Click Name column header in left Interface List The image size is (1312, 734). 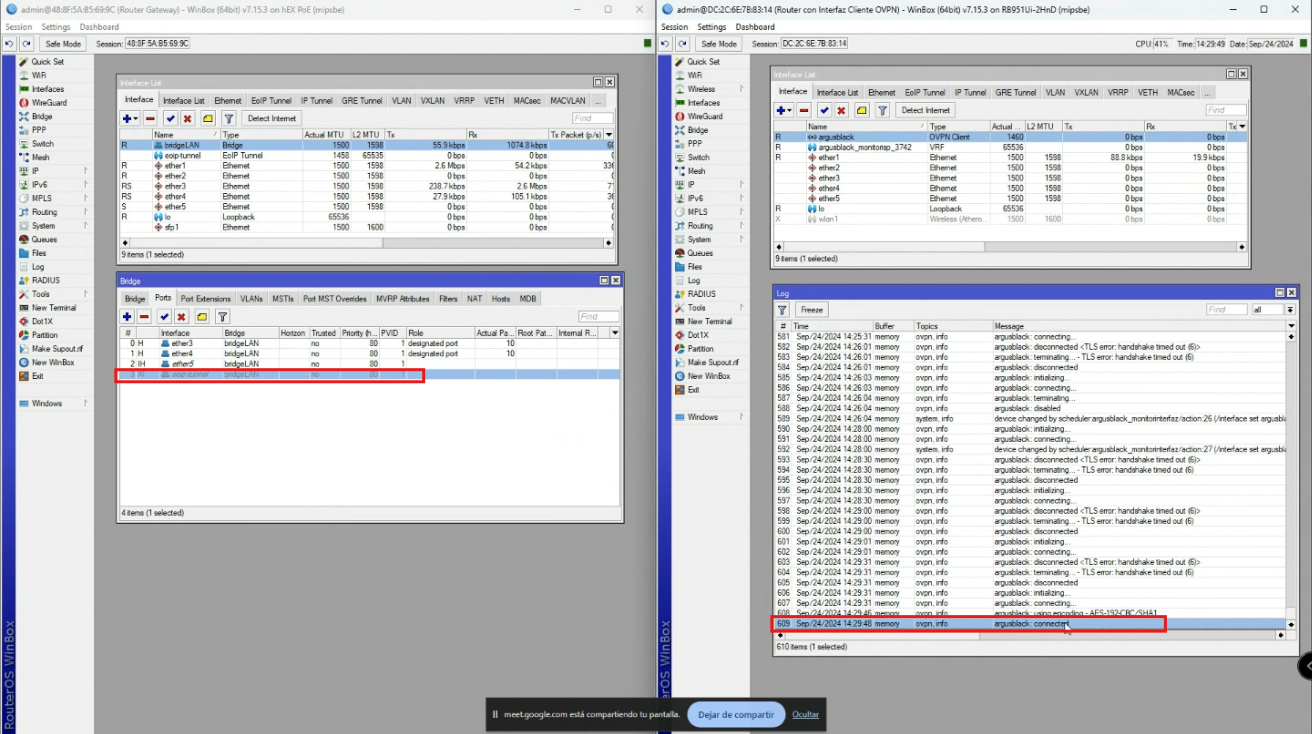point(185,134)
